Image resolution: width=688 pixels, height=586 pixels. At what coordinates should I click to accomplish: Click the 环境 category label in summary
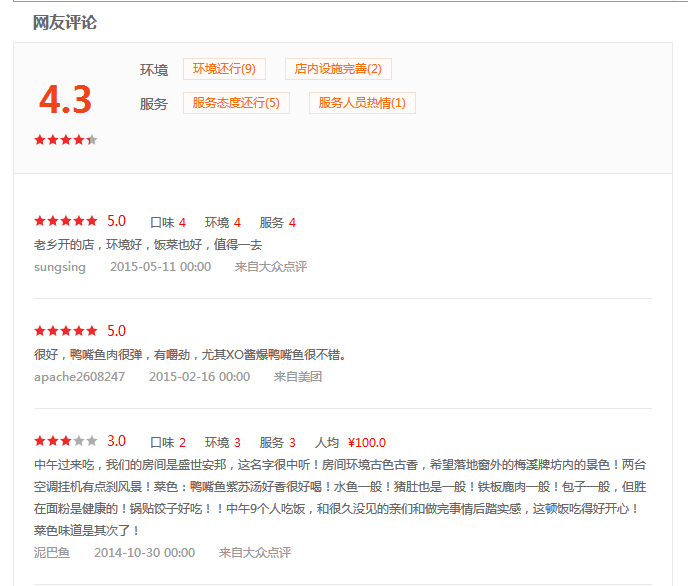(154, 70)
